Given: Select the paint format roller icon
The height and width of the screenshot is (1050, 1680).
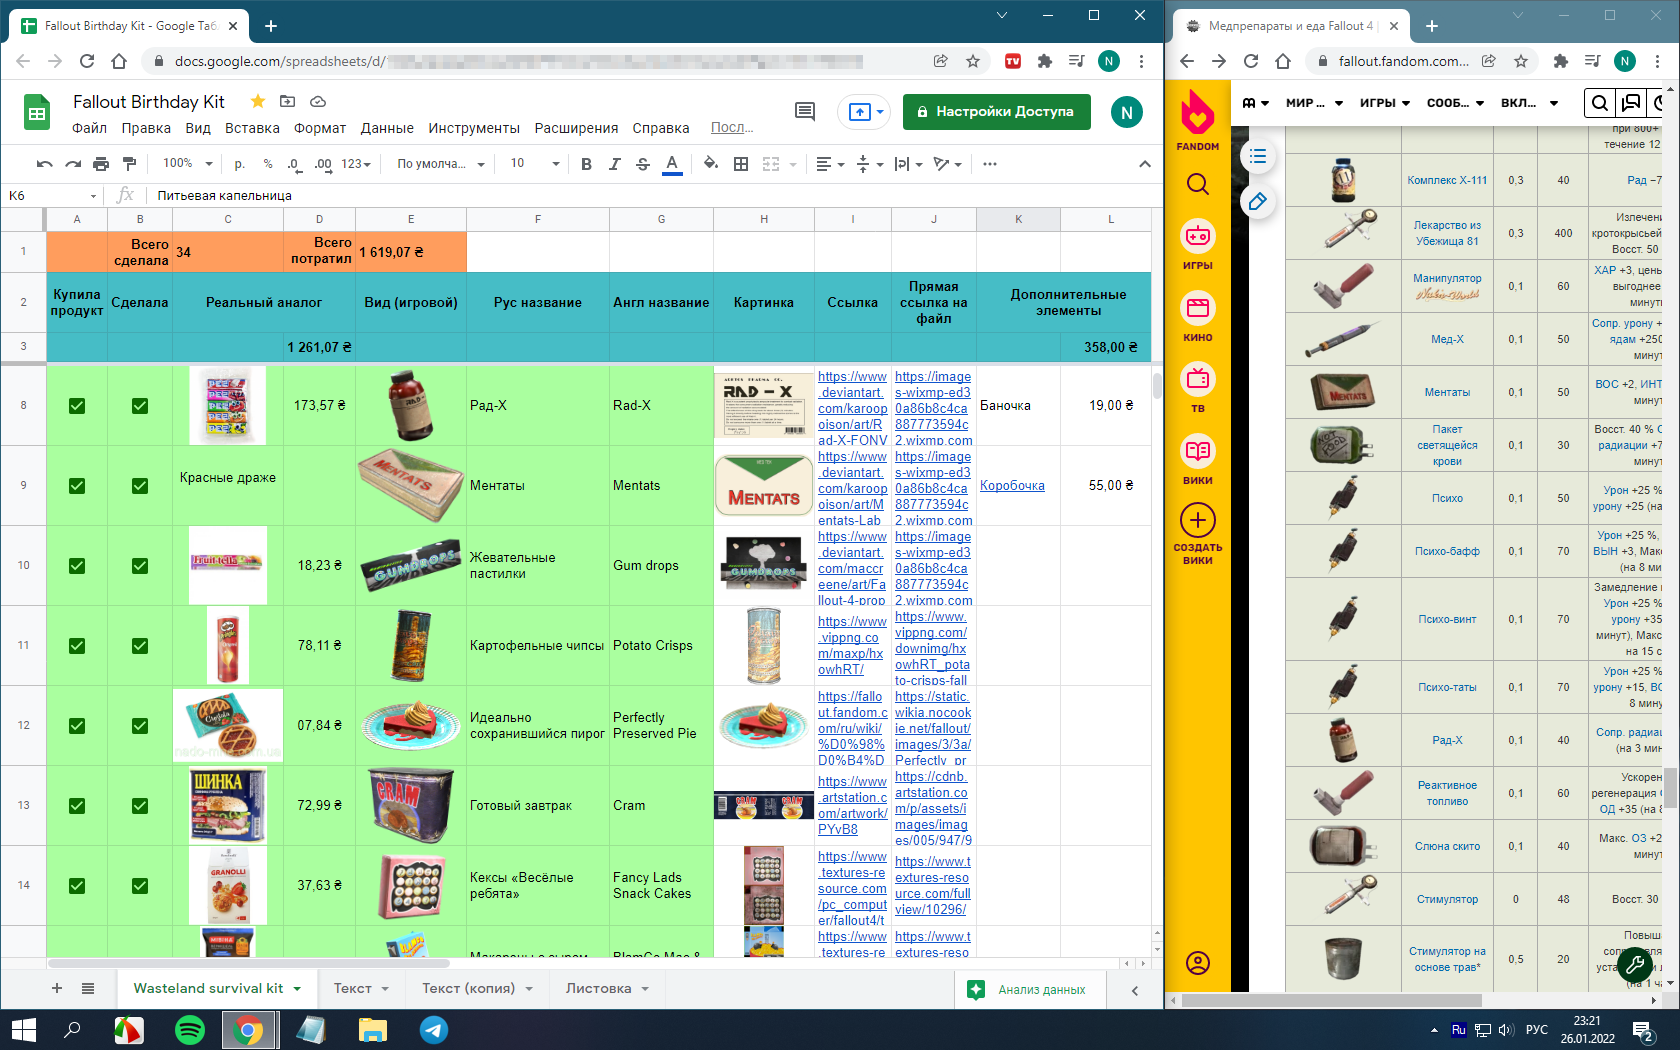Looking at the screenshot, I should coord(129,164).
